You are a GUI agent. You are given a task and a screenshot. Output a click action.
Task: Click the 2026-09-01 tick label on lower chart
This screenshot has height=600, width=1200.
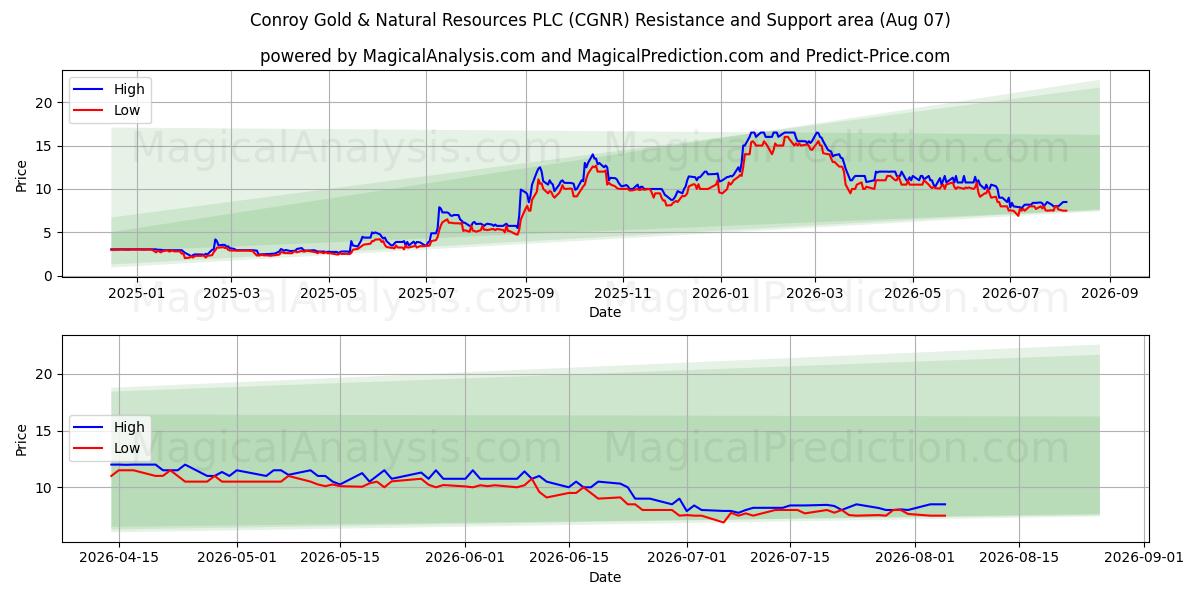click(1144, 559)
